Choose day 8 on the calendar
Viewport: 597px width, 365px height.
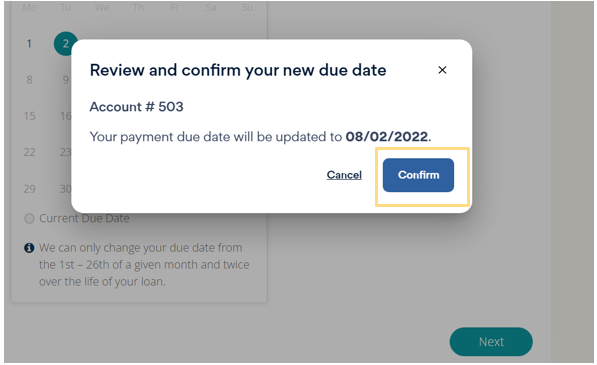pyautogui.click(x=29, y=80)
